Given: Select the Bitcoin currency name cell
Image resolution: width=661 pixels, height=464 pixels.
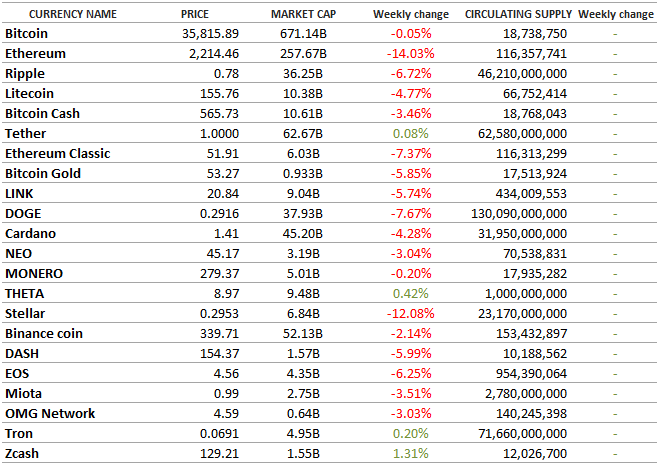Looking at the screenshot, I should coord(26,33).
